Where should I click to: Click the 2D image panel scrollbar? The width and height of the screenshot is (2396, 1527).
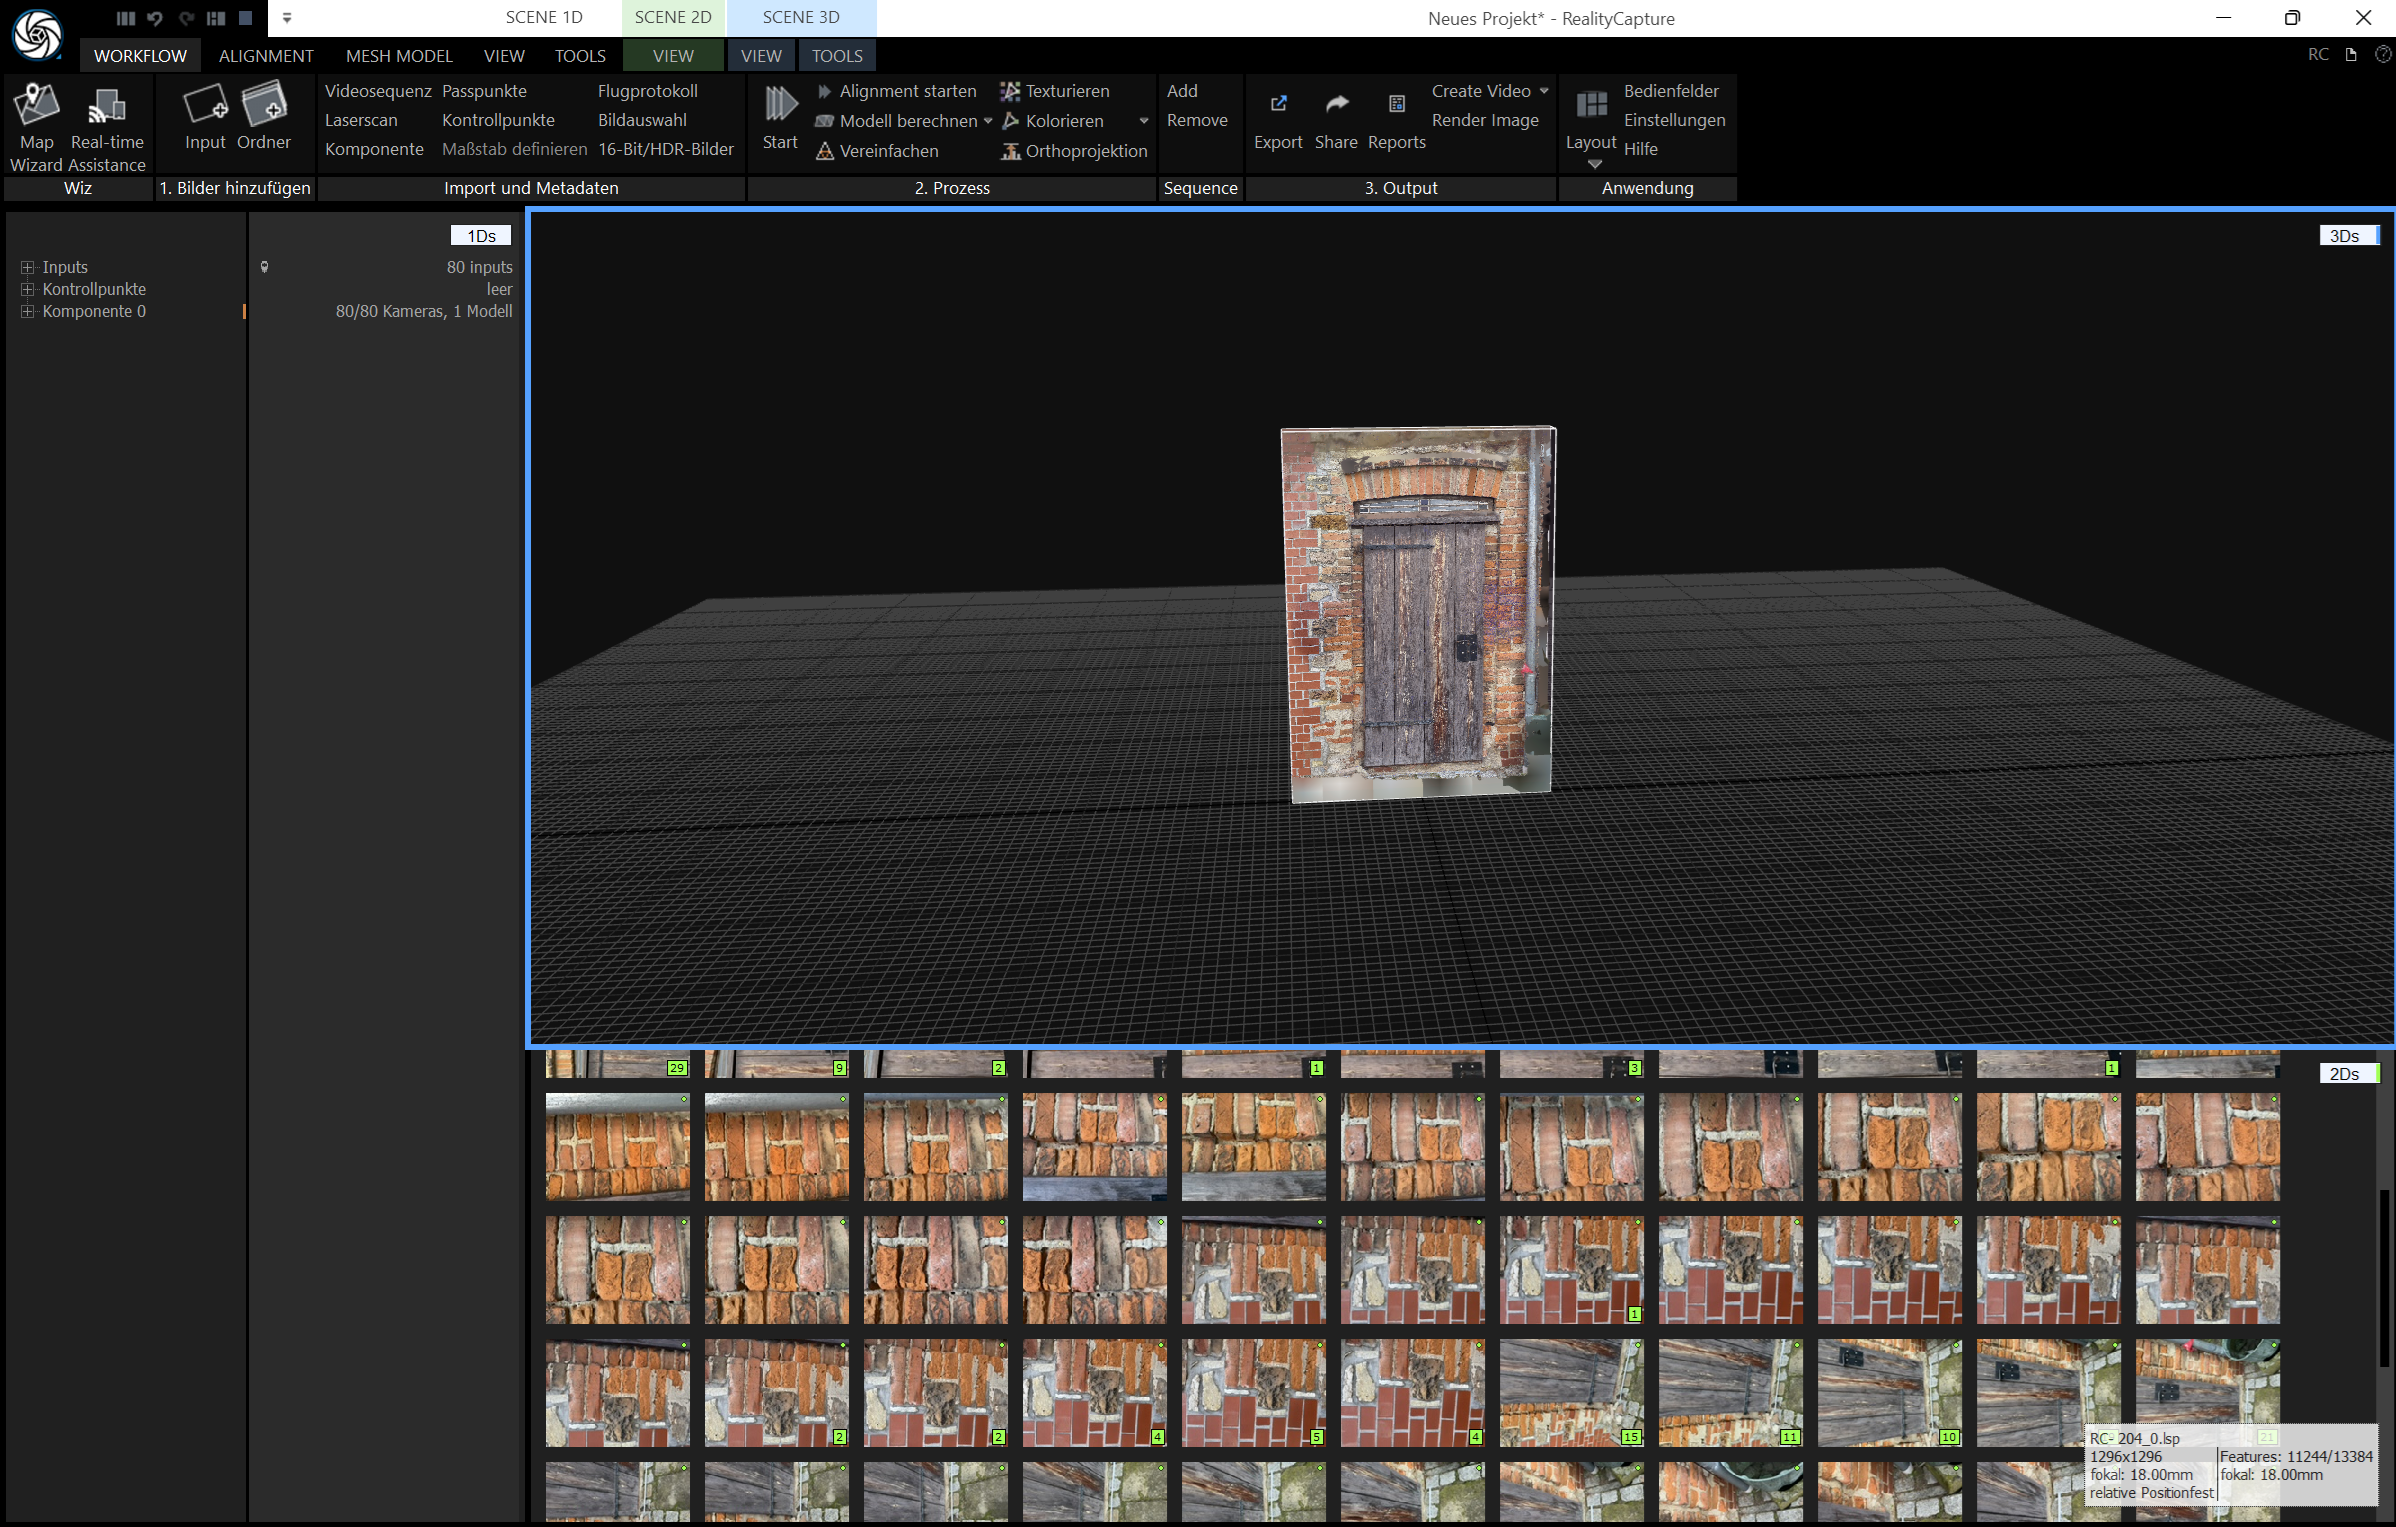2384,1278
